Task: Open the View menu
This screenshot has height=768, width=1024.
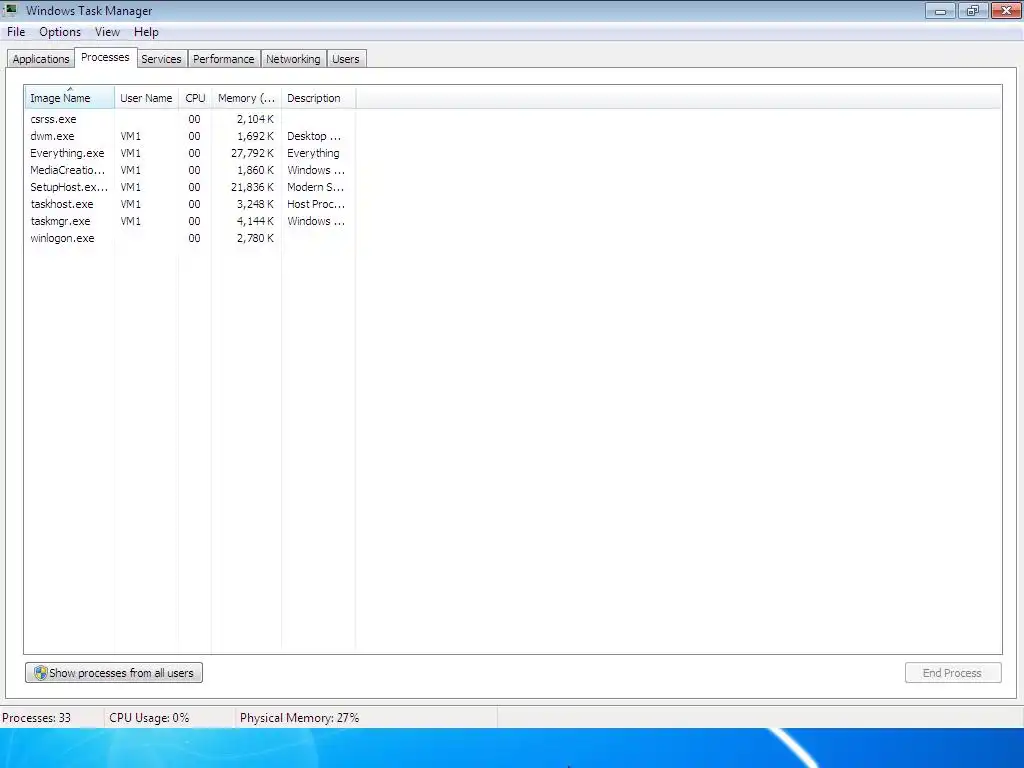Action: (107, 32)
